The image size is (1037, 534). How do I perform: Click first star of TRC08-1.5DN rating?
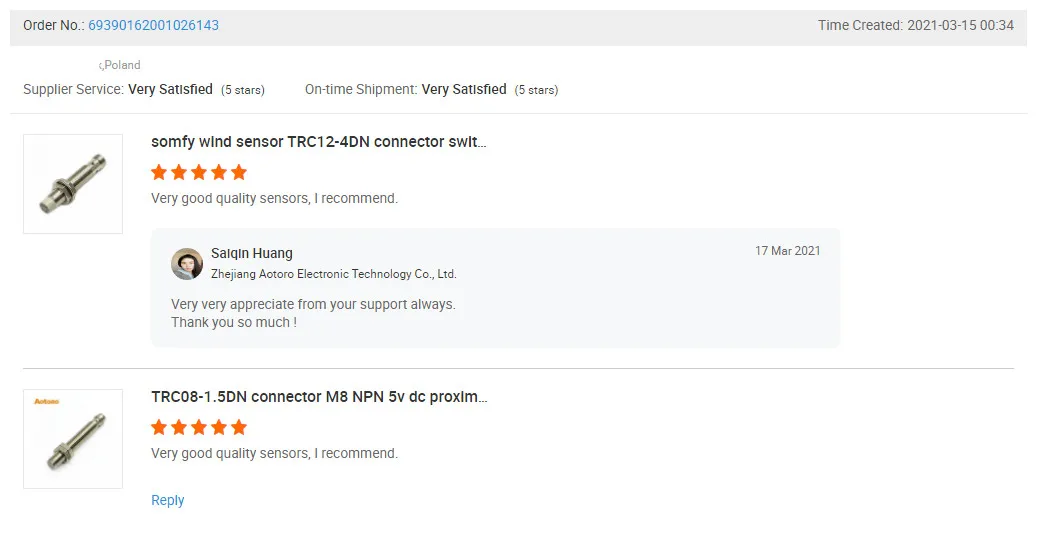coord(159,427)
